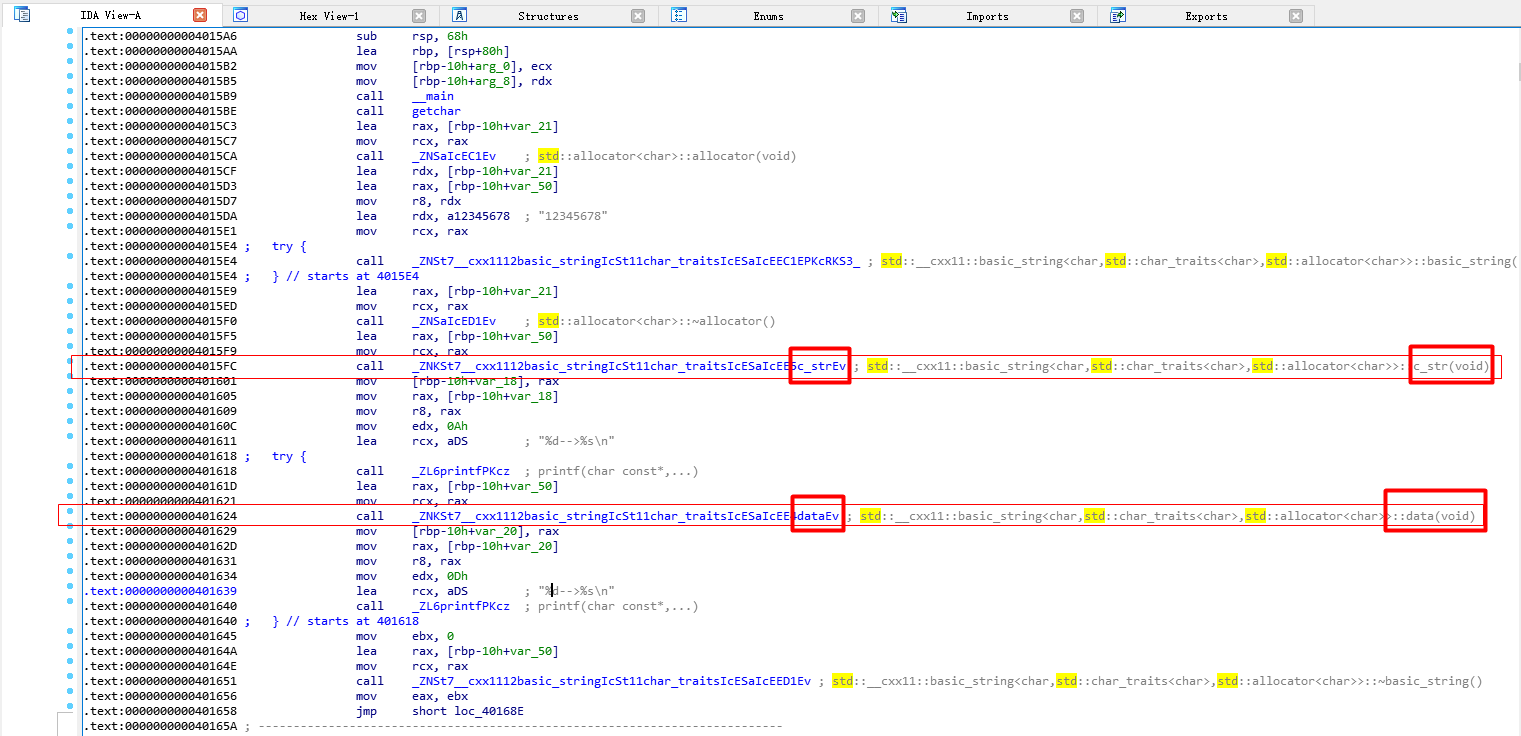Click the Enums tab icon
The width and height of the screenshot is (1521, 736).
coord(680,15)
